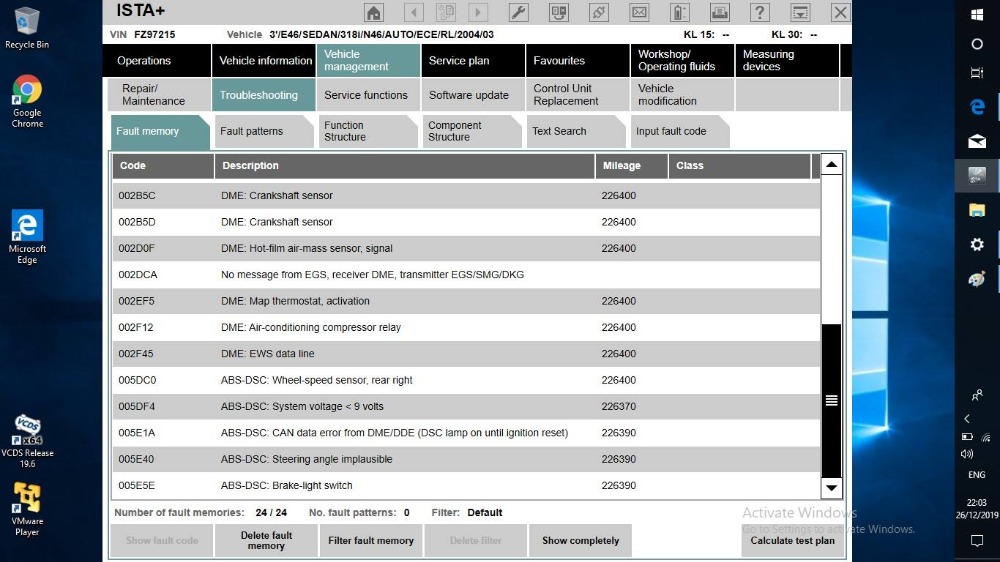Click the battery status icon in toolbar
The width and height of the screenshot is (1000, 562).
coord(679,12)
